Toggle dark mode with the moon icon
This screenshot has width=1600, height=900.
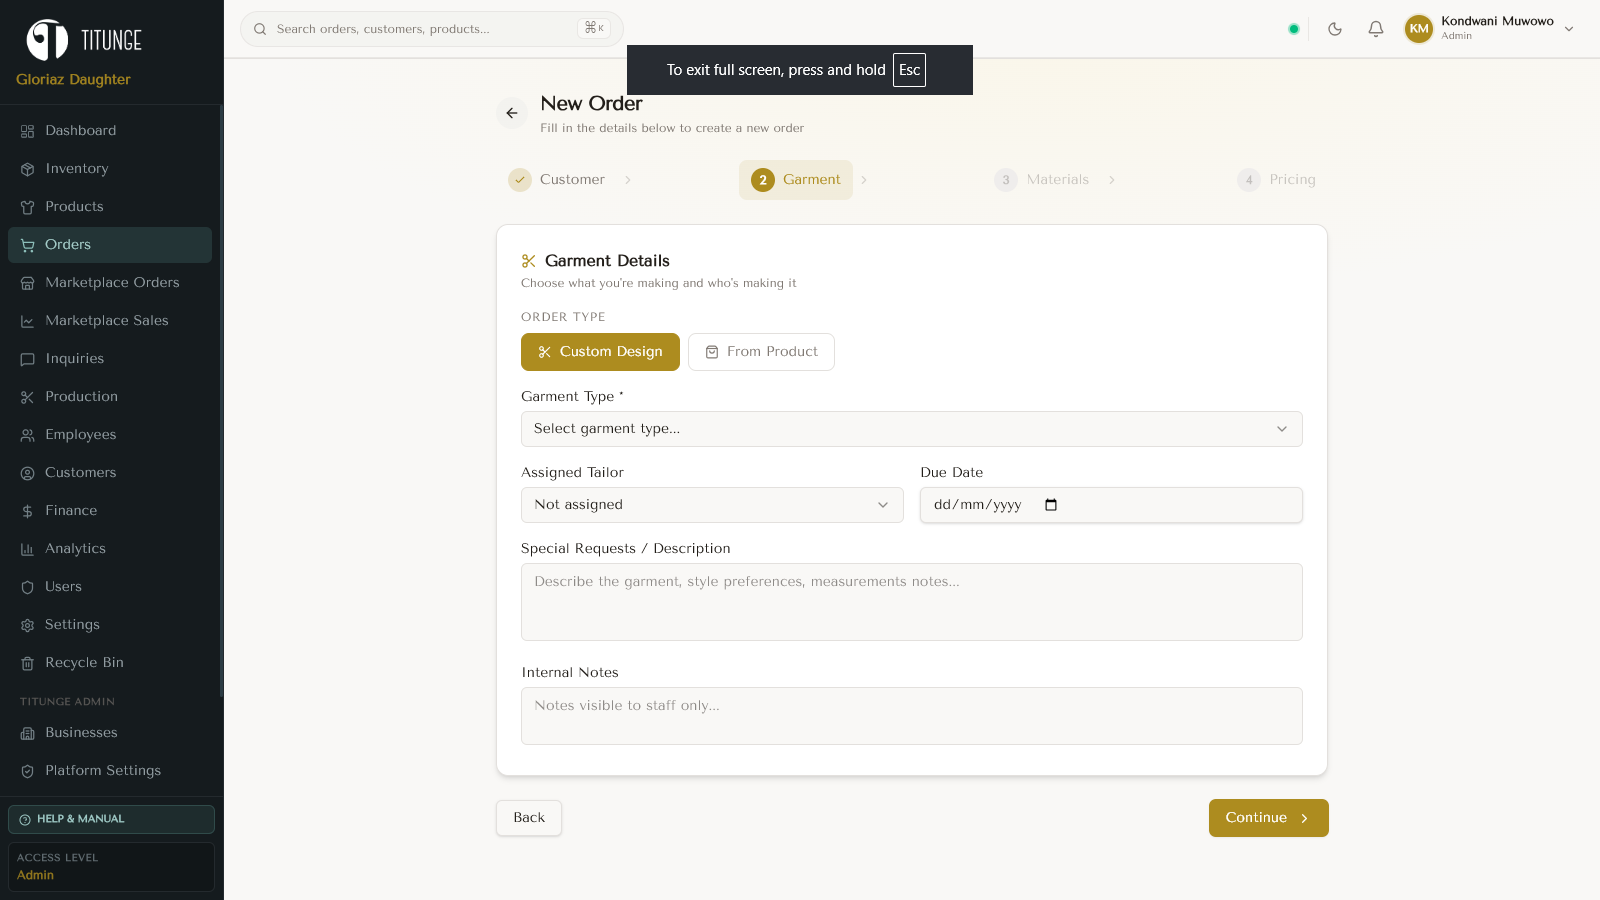[1335, 29]
